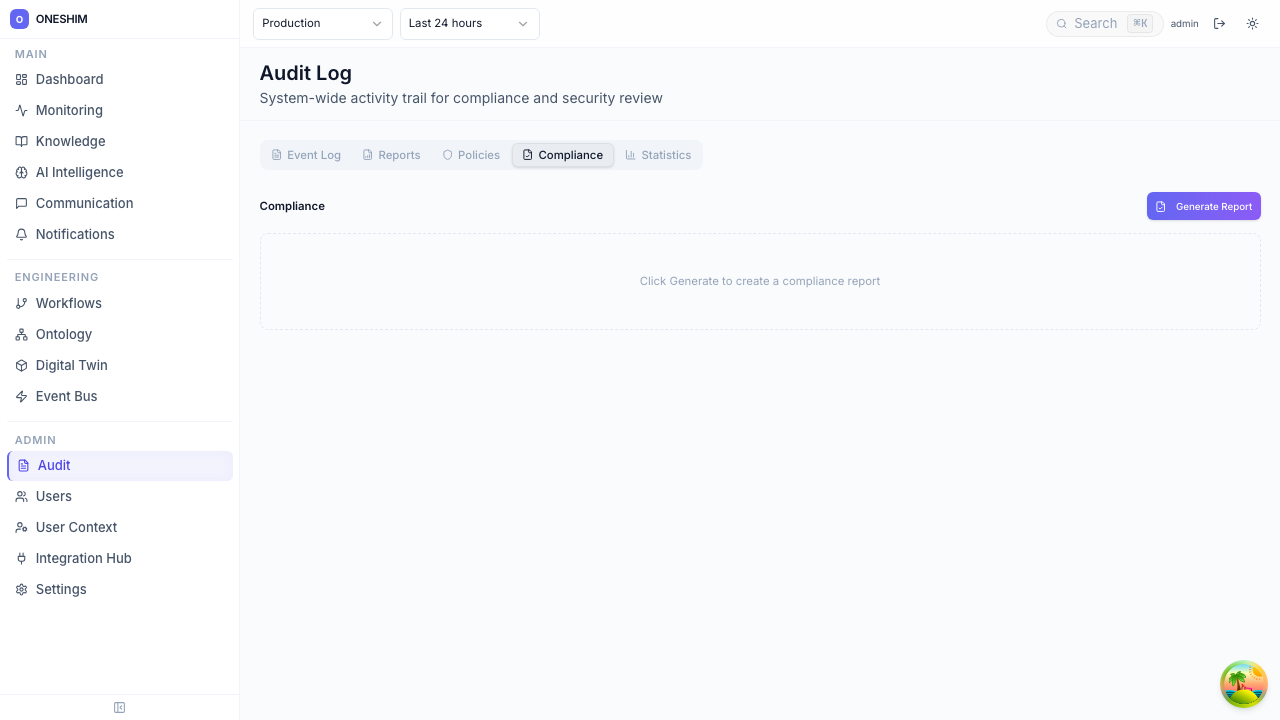Click the logout arrow icon
Viewport: 1280px width, 720px height.
pyautogui.click(x=1219, y=23)
